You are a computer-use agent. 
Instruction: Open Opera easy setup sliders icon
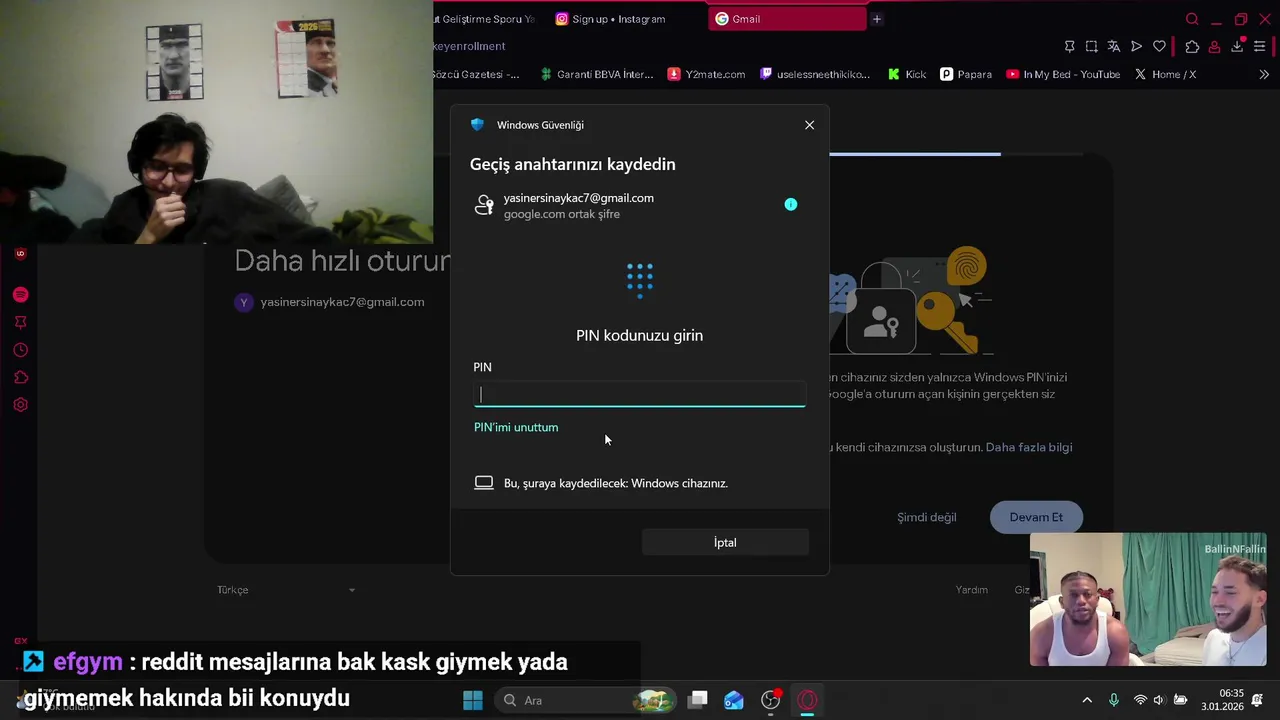[x=1260, y=46]
